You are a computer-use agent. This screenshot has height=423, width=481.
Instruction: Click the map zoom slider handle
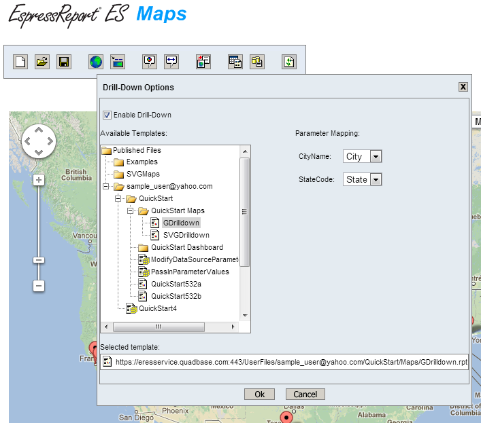click(x=39, y=260)
